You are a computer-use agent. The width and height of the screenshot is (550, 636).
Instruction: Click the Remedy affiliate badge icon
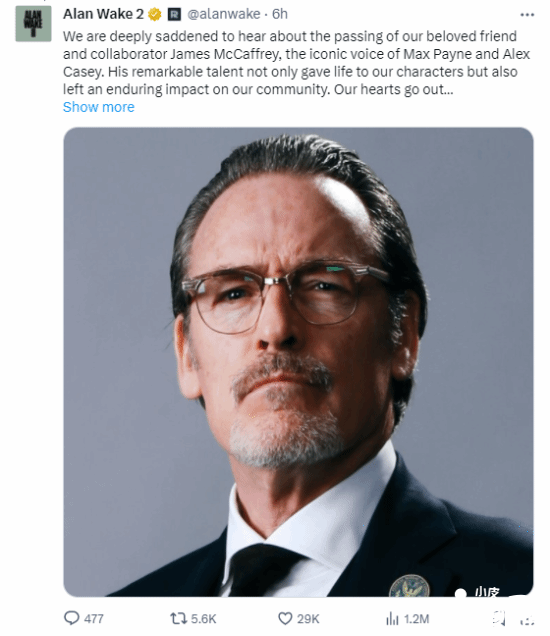coord(174,15)
